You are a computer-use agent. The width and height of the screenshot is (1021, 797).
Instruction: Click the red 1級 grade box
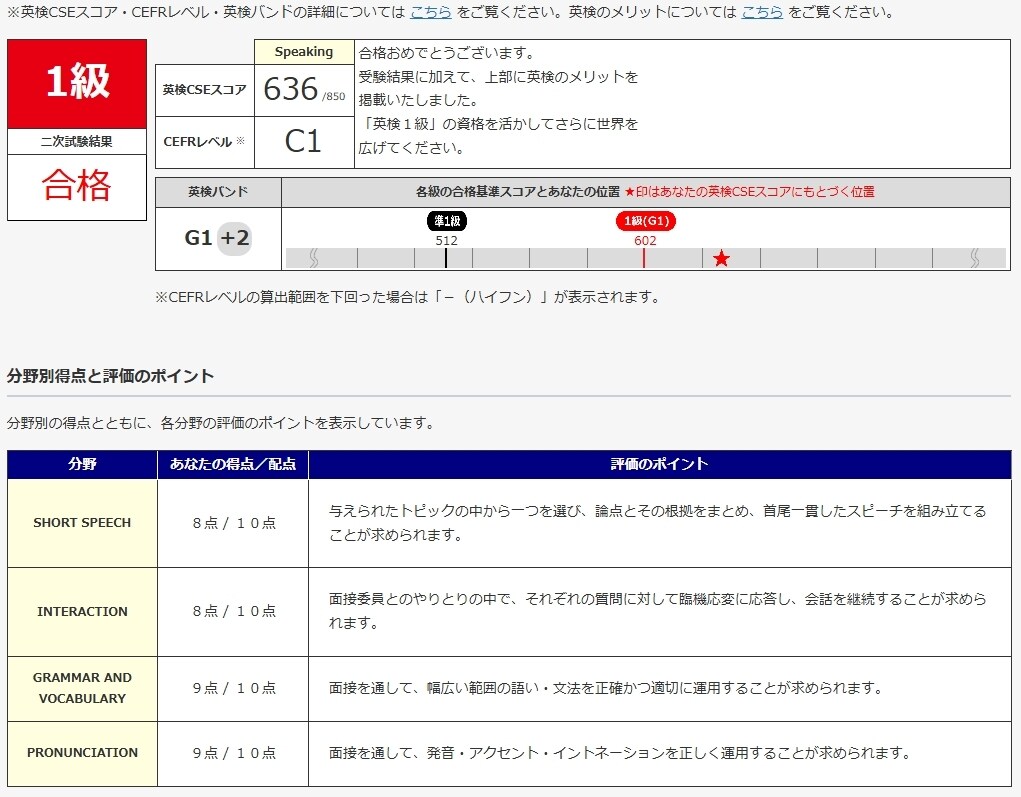(x=77, y=84)
